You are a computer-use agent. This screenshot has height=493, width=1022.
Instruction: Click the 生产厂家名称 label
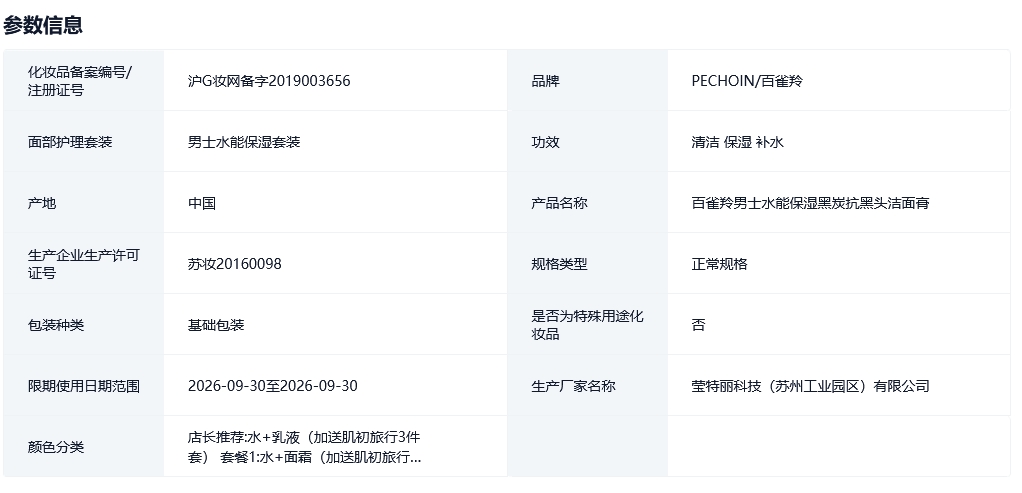(573, 386)
